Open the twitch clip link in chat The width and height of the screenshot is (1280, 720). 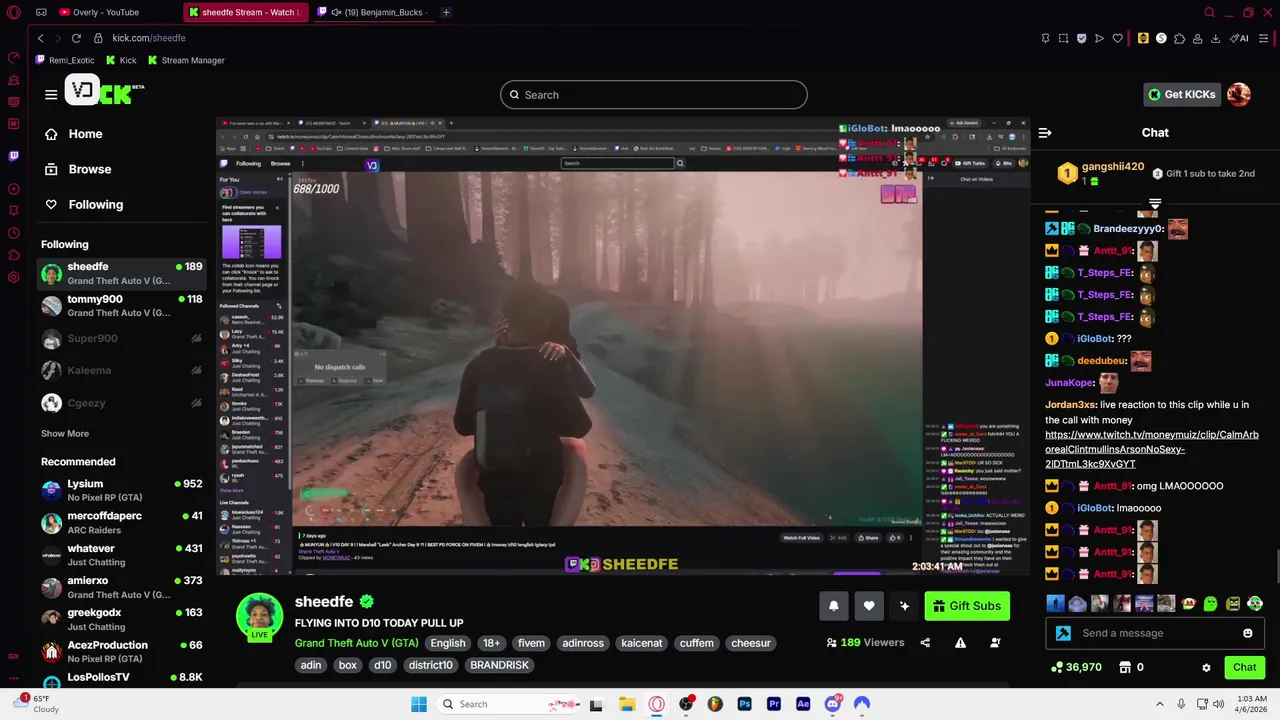coord(1152,450)
